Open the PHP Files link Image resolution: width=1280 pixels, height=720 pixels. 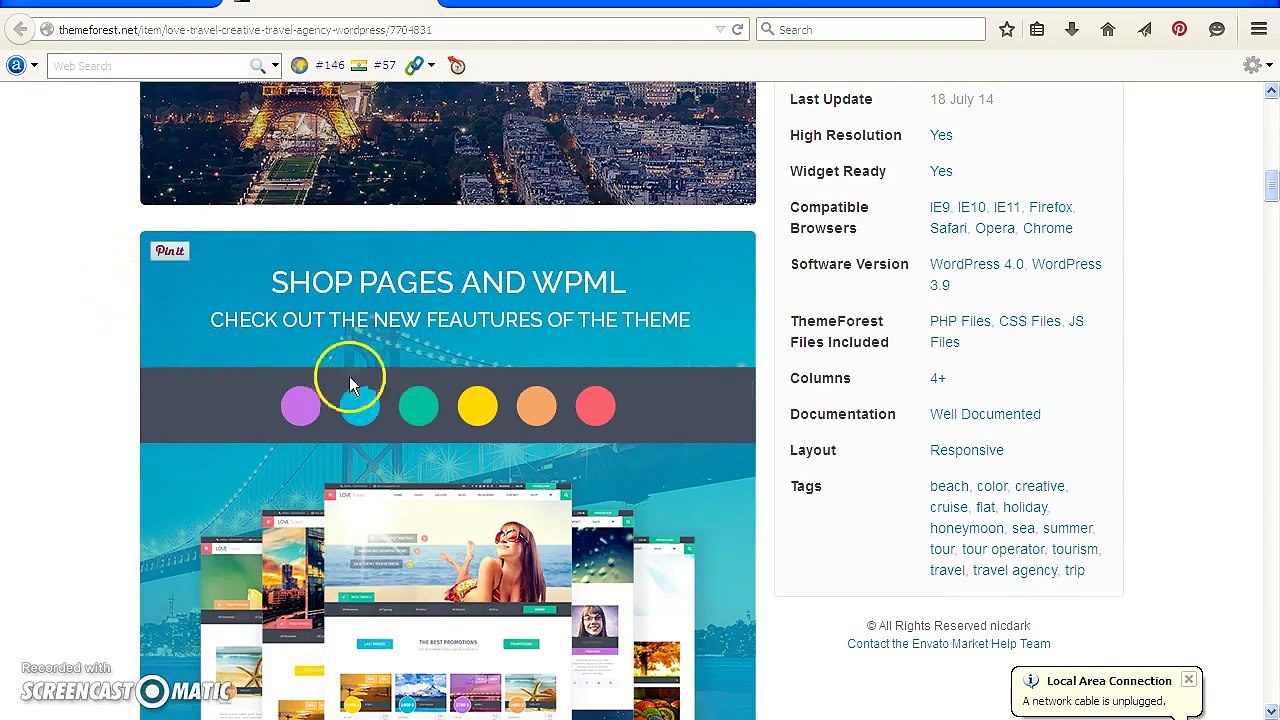[960, 321]
